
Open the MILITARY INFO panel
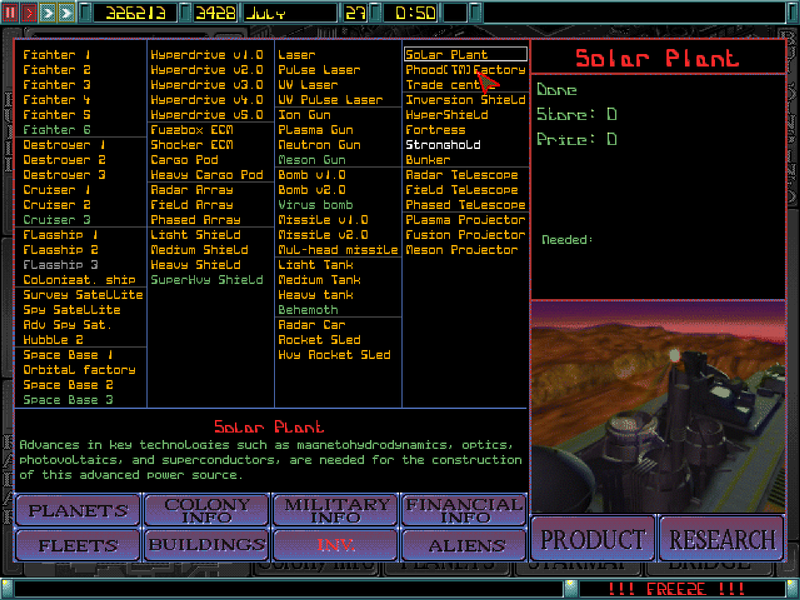click(335, 511)
